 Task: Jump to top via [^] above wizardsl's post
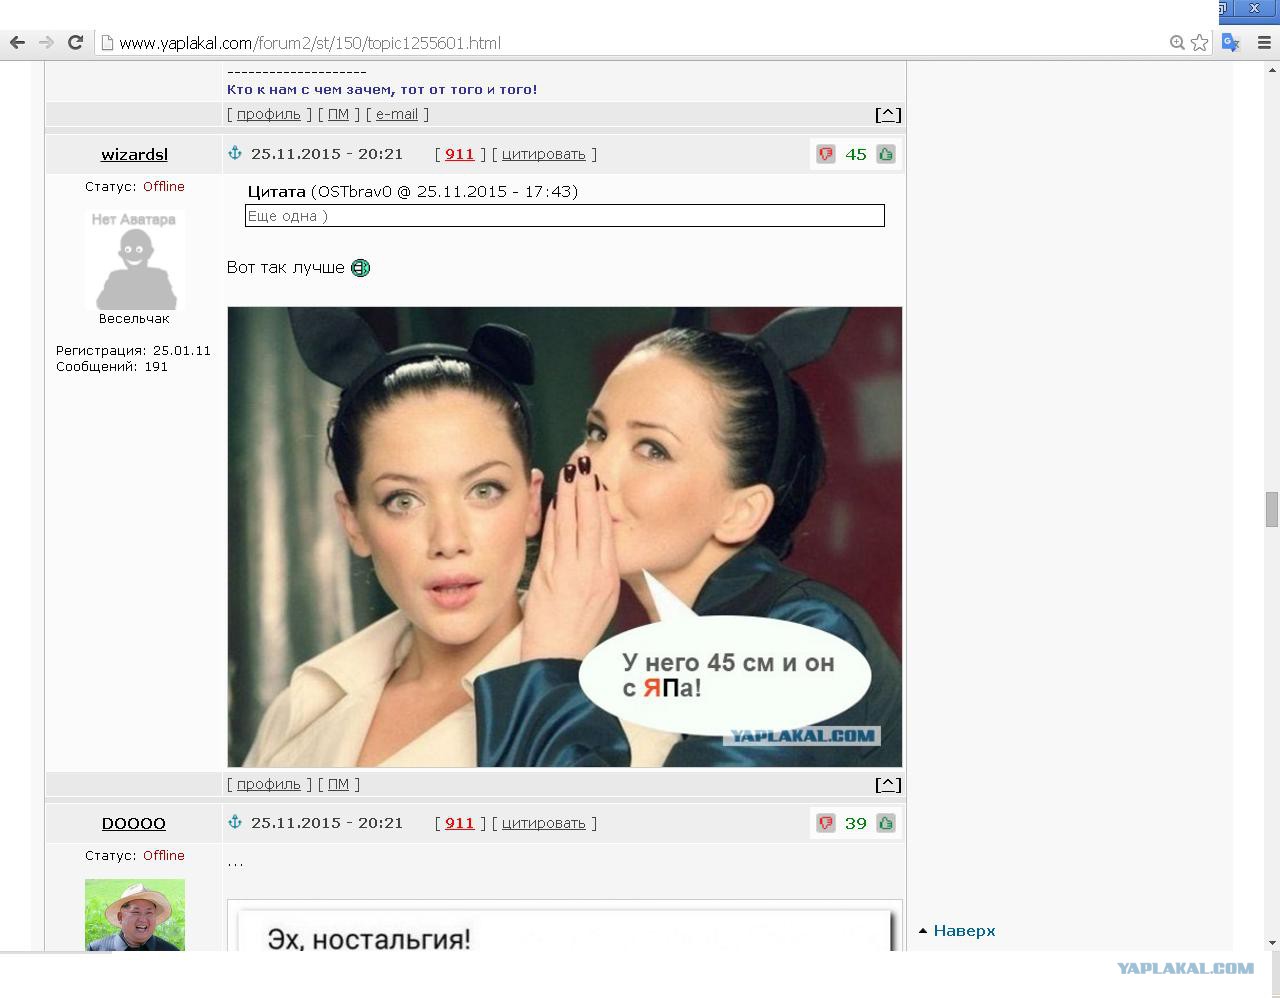888,114
